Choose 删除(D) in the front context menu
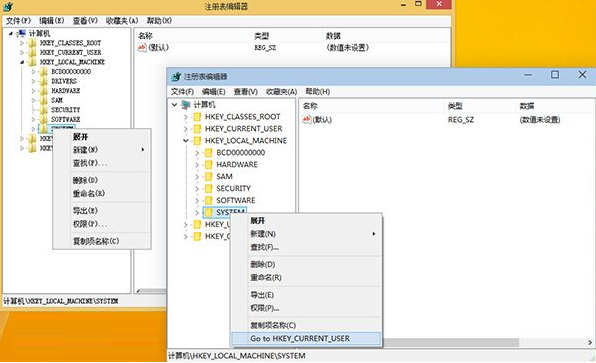This screenshot has width=596, height=363. pyautogui.click(x=306, y=264)
